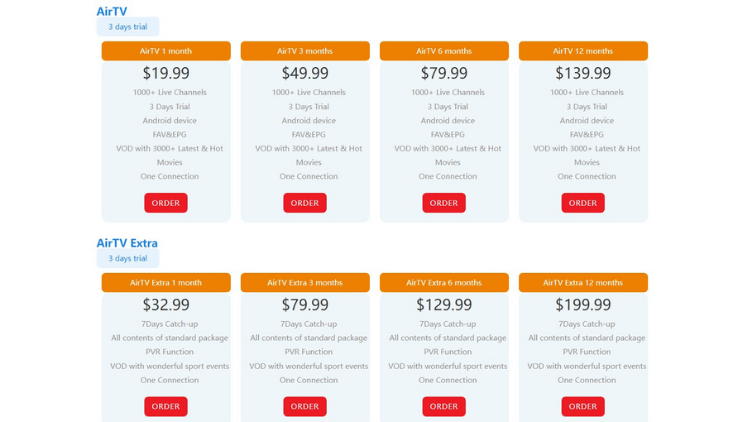The height and width of the screenshot is (422, 750).
Task: Order the AirTV Extra 12 months plan
Action: (583, 406)
